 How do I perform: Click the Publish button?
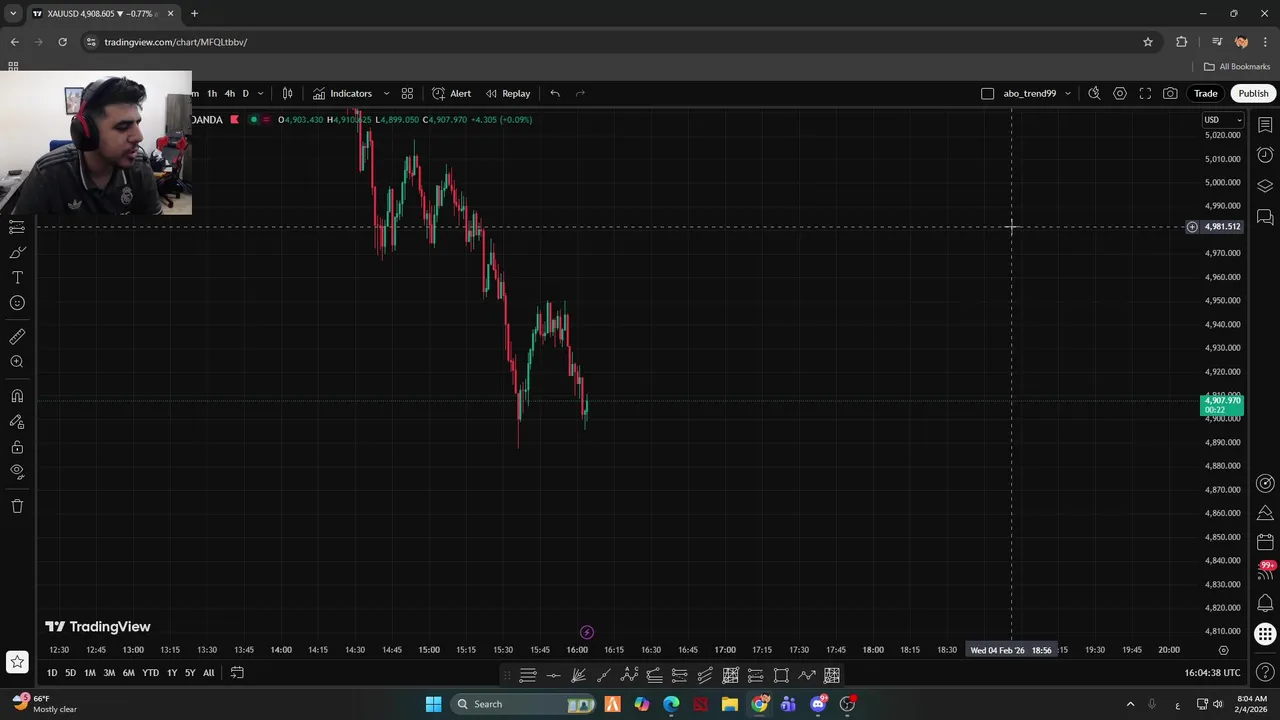pos(1253,93)
